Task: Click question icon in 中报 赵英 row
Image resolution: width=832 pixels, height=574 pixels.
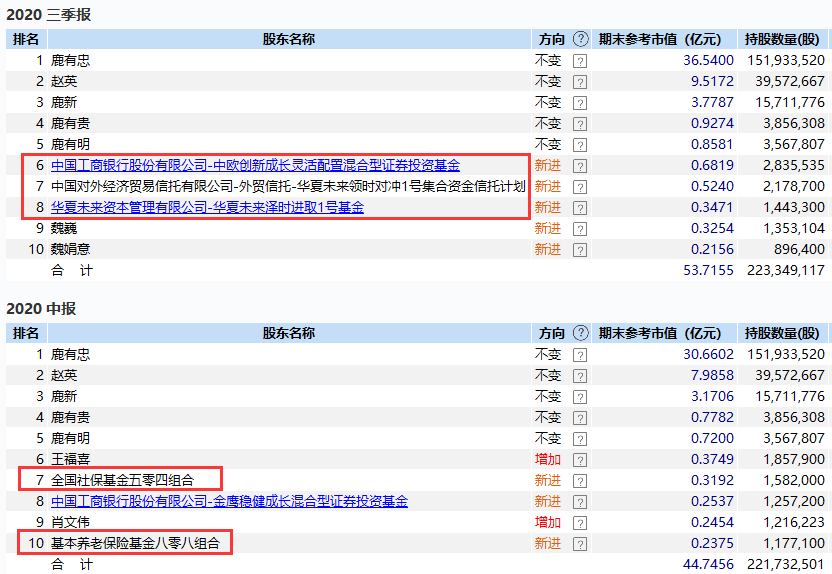Action: [580, 376]
